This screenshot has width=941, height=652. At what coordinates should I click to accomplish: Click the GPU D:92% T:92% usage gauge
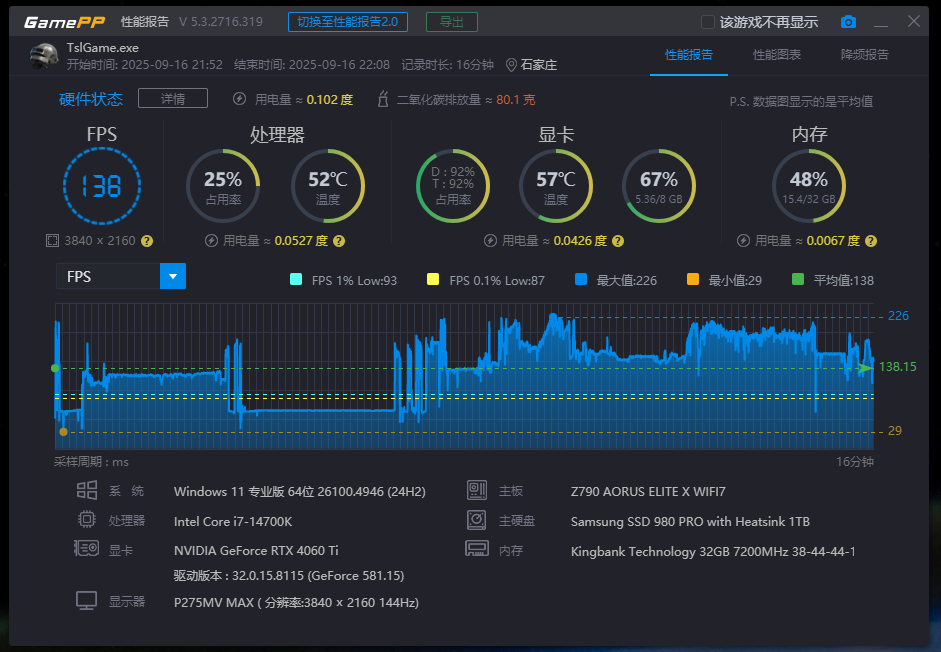pyautogui.click(x=453, y=186)
